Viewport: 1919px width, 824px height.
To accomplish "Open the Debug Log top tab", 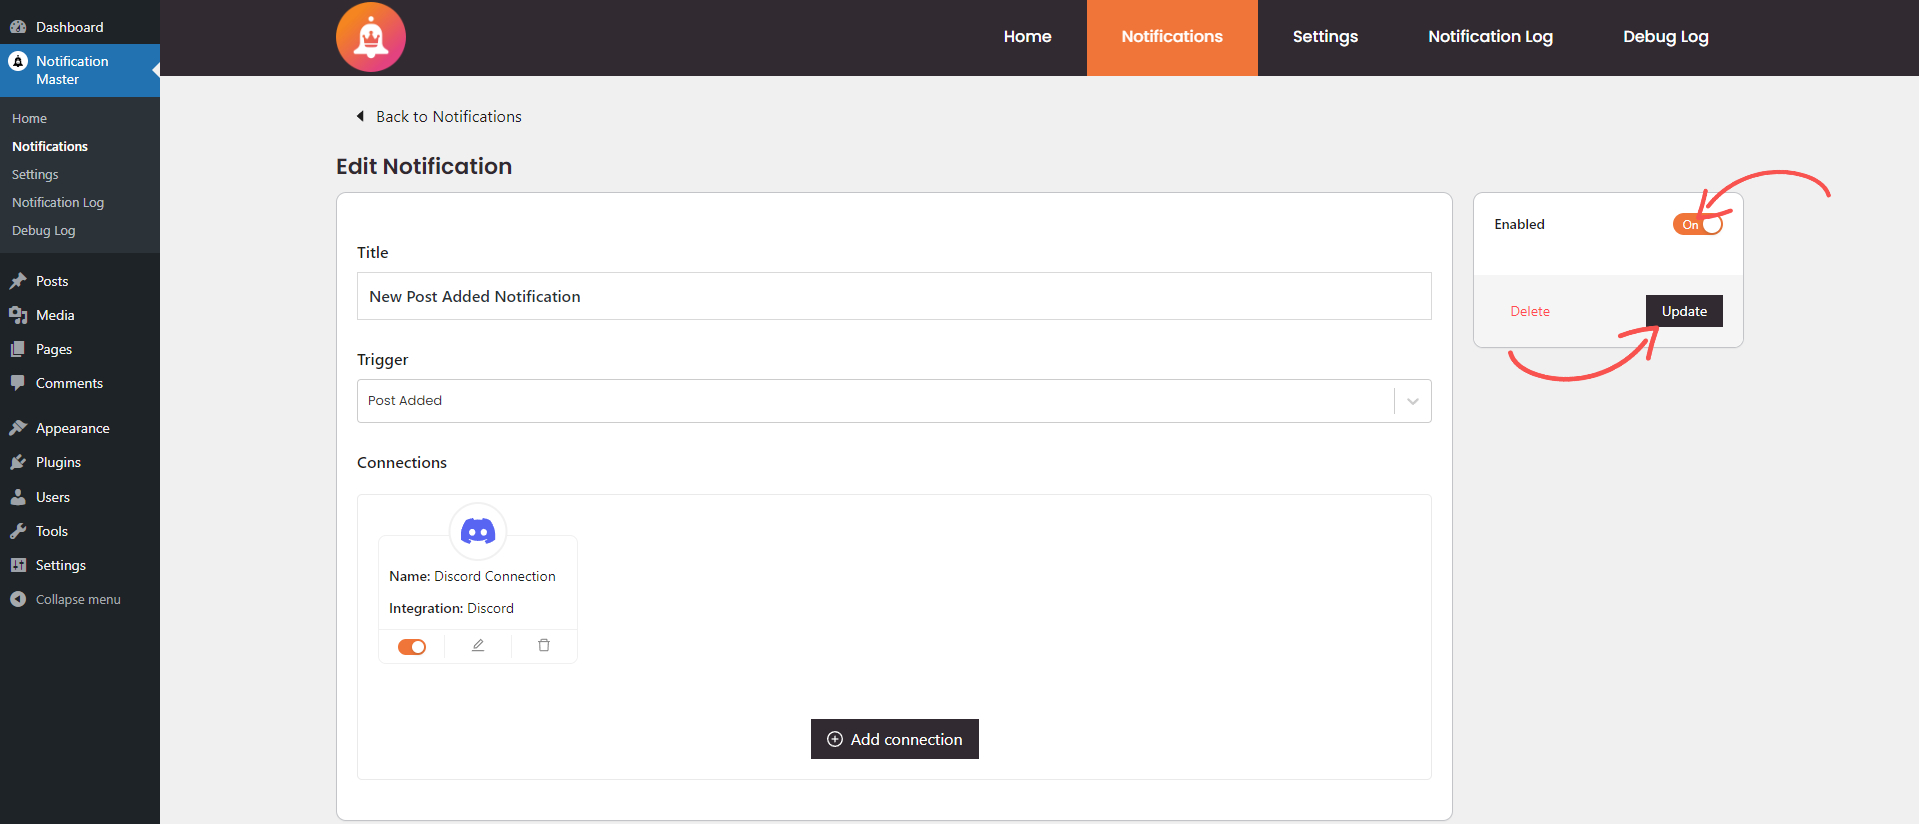I will point(1666,37).
